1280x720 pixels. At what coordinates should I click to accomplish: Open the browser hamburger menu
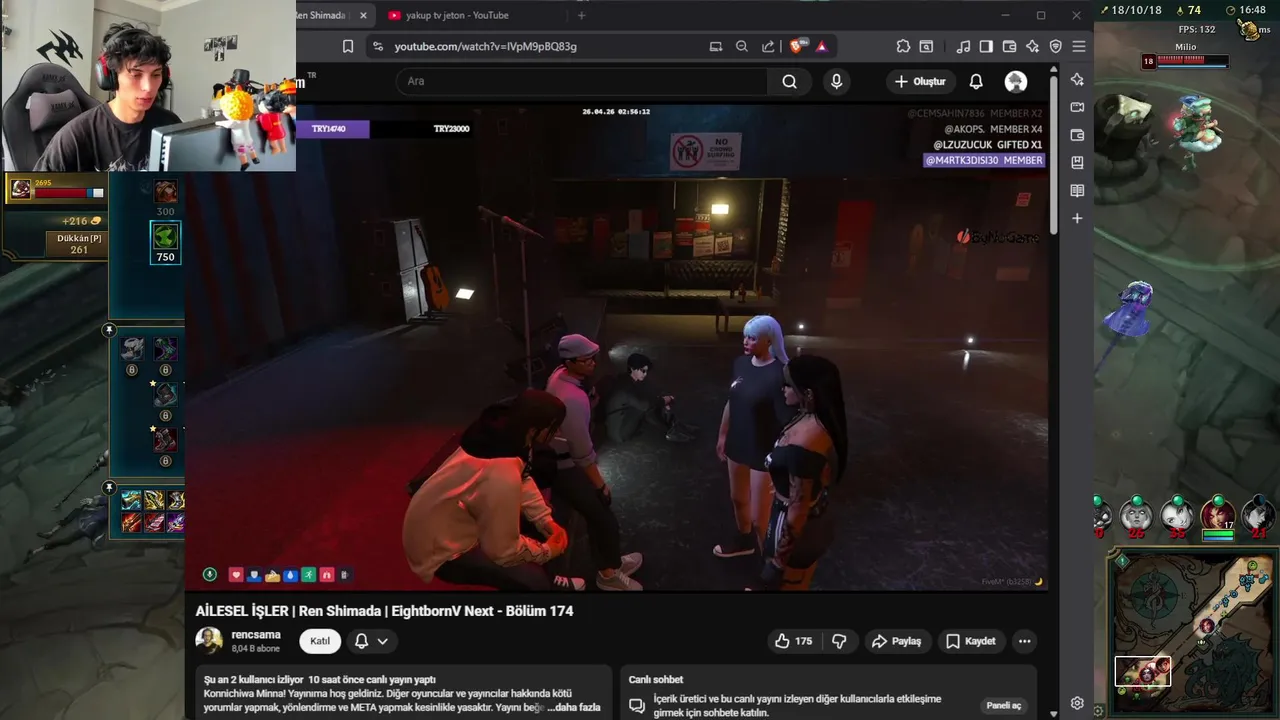click(1079, 46)
